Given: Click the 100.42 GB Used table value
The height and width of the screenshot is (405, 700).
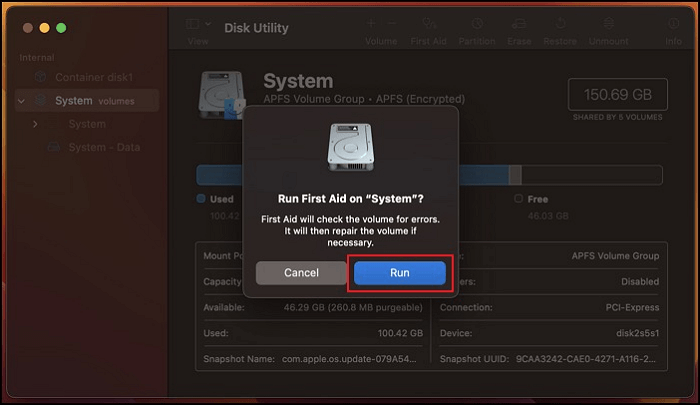Looking at the screenshot, I should click(400, 333).
